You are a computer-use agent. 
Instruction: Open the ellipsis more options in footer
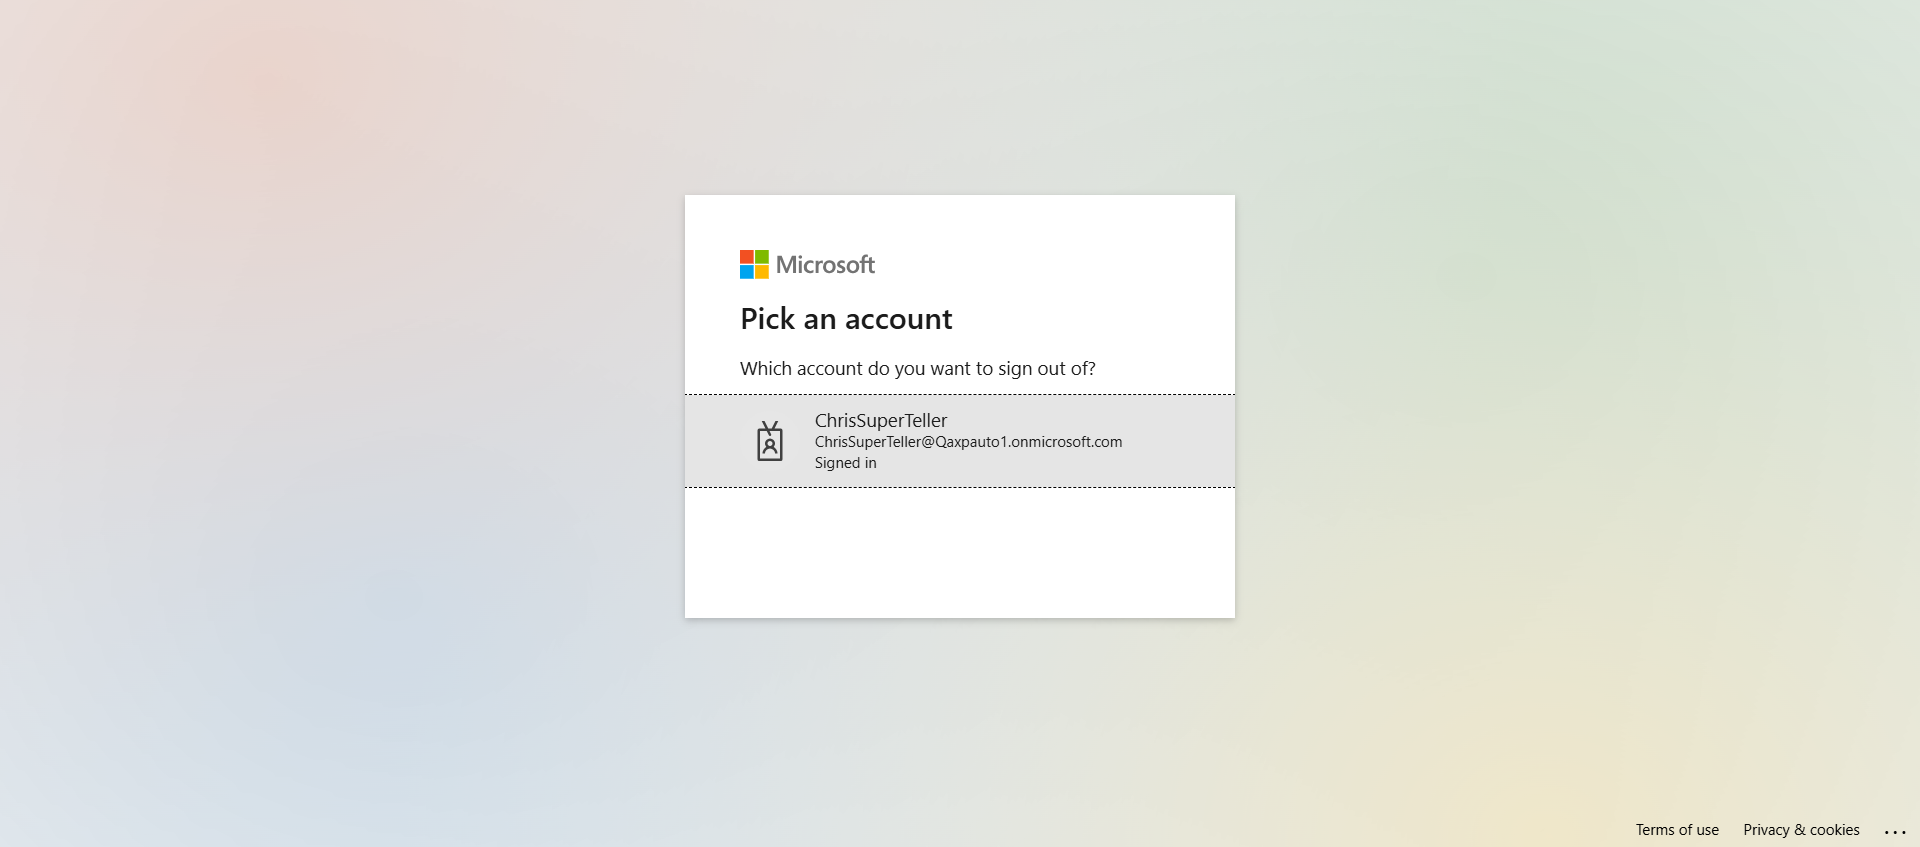[x=1895, y=831]
